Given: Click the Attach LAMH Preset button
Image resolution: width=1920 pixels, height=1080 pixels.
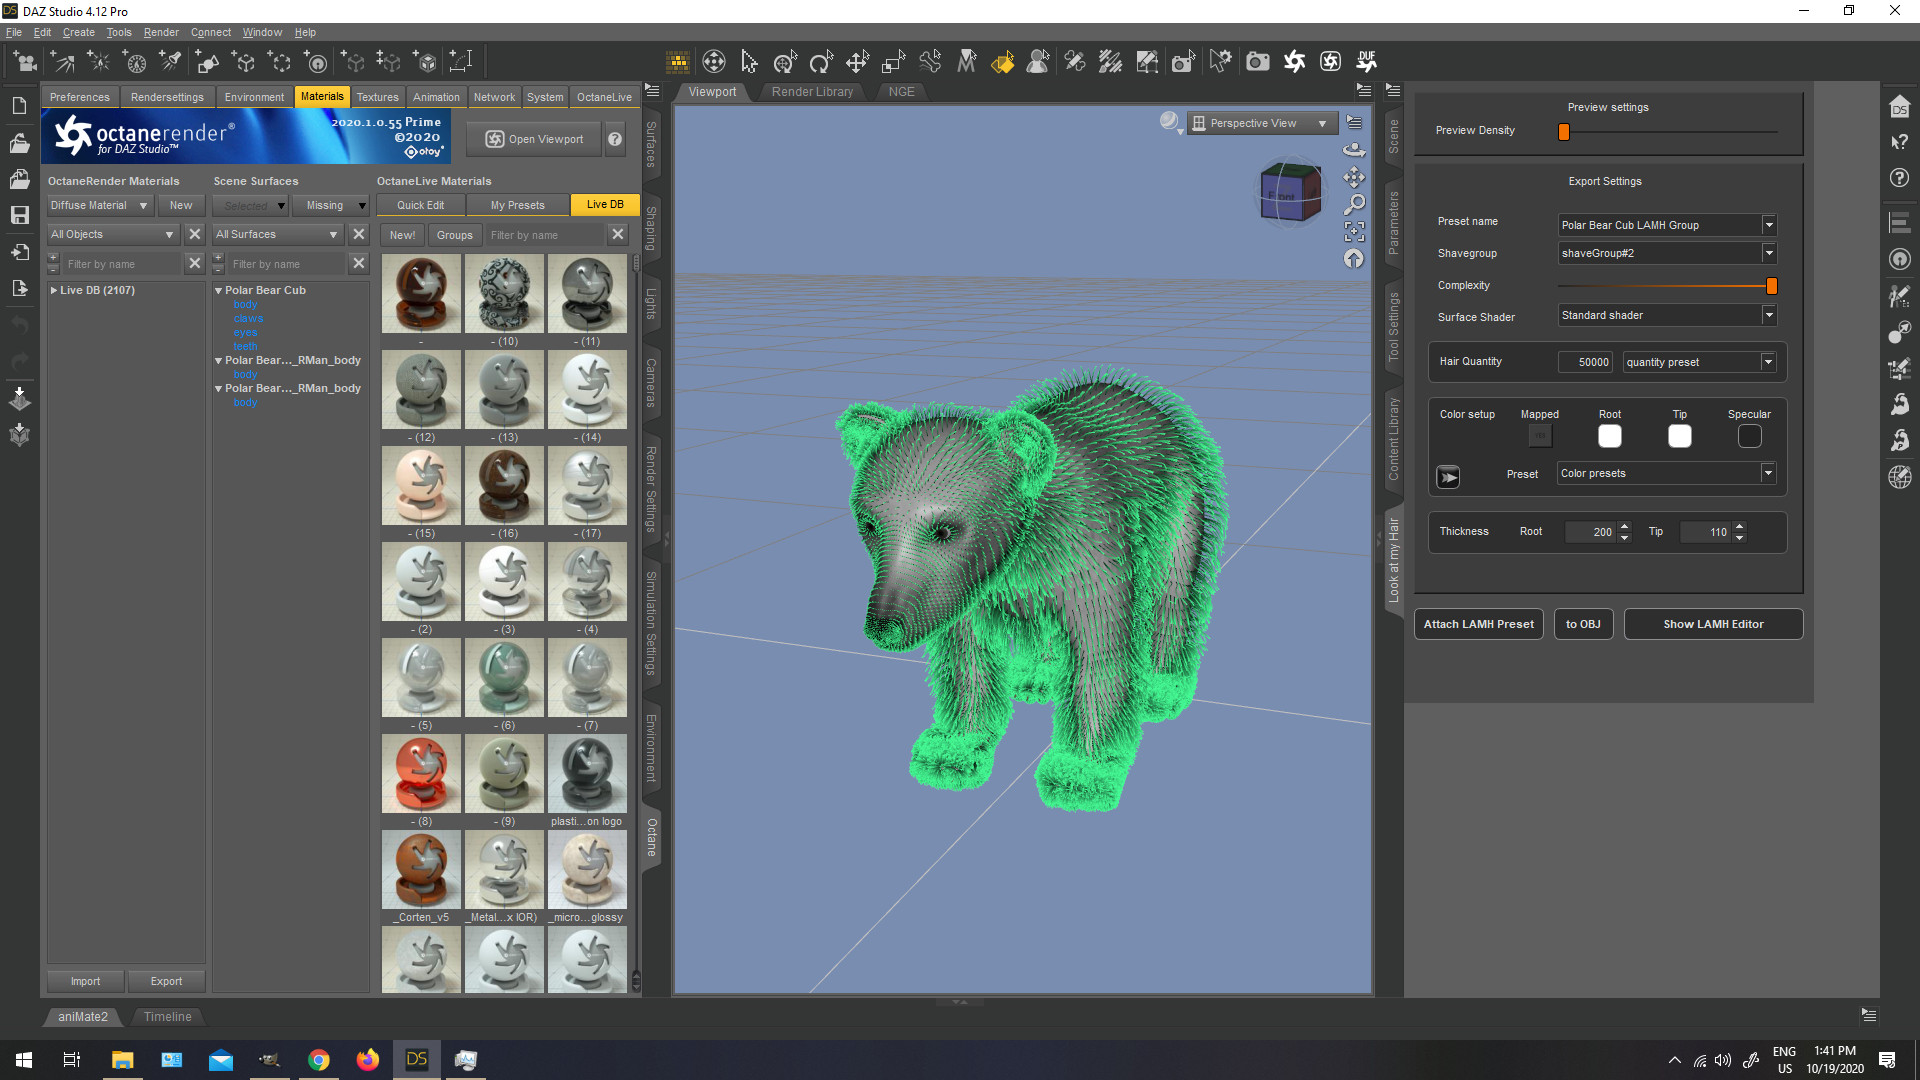Looking at the screenshot, I should (x=1478, y=624).
